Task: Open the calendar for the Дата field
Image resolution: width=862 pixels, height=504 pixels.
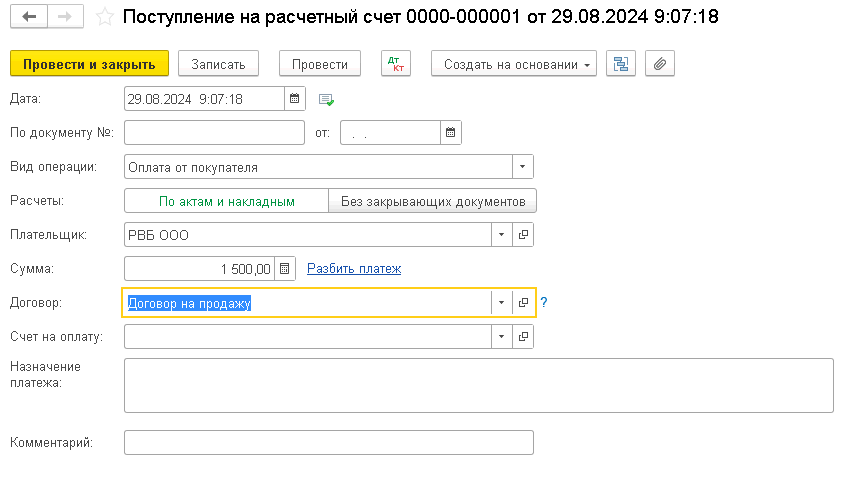Action: coord(295,99)
